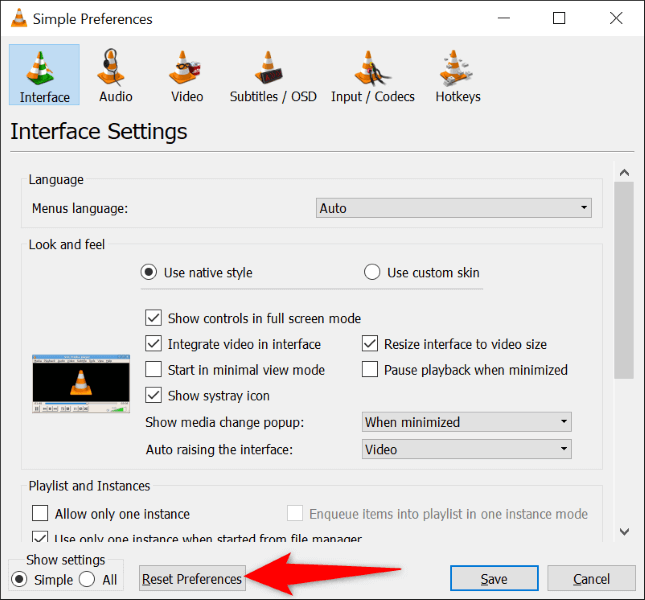This screenshot has width=645, height=600.
Task: Select Use native style radio button
Action: tap(148, 272)
